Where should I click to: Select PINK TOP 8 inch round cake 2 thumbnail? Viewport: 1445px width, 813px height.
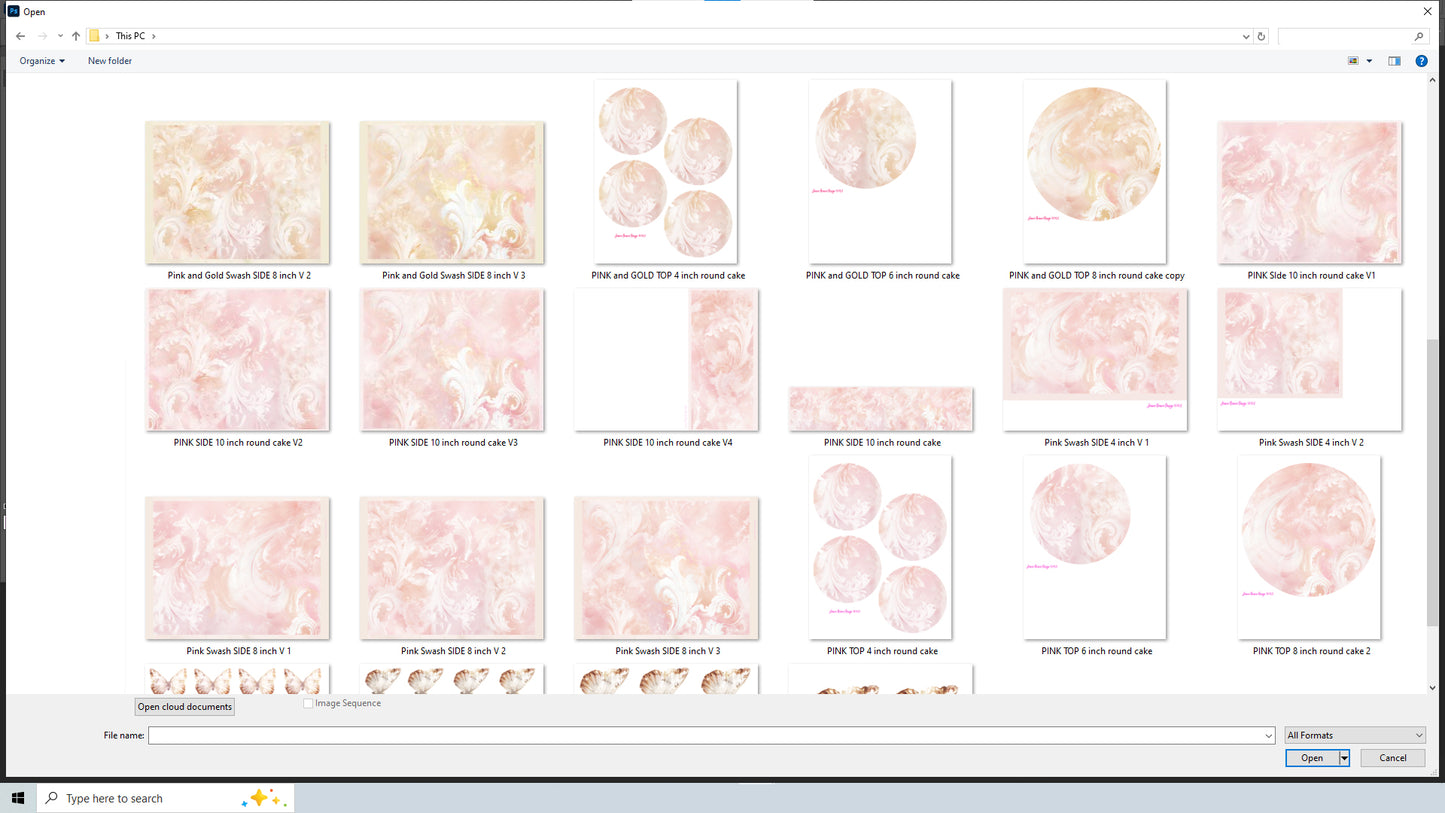coord(1310,547)
